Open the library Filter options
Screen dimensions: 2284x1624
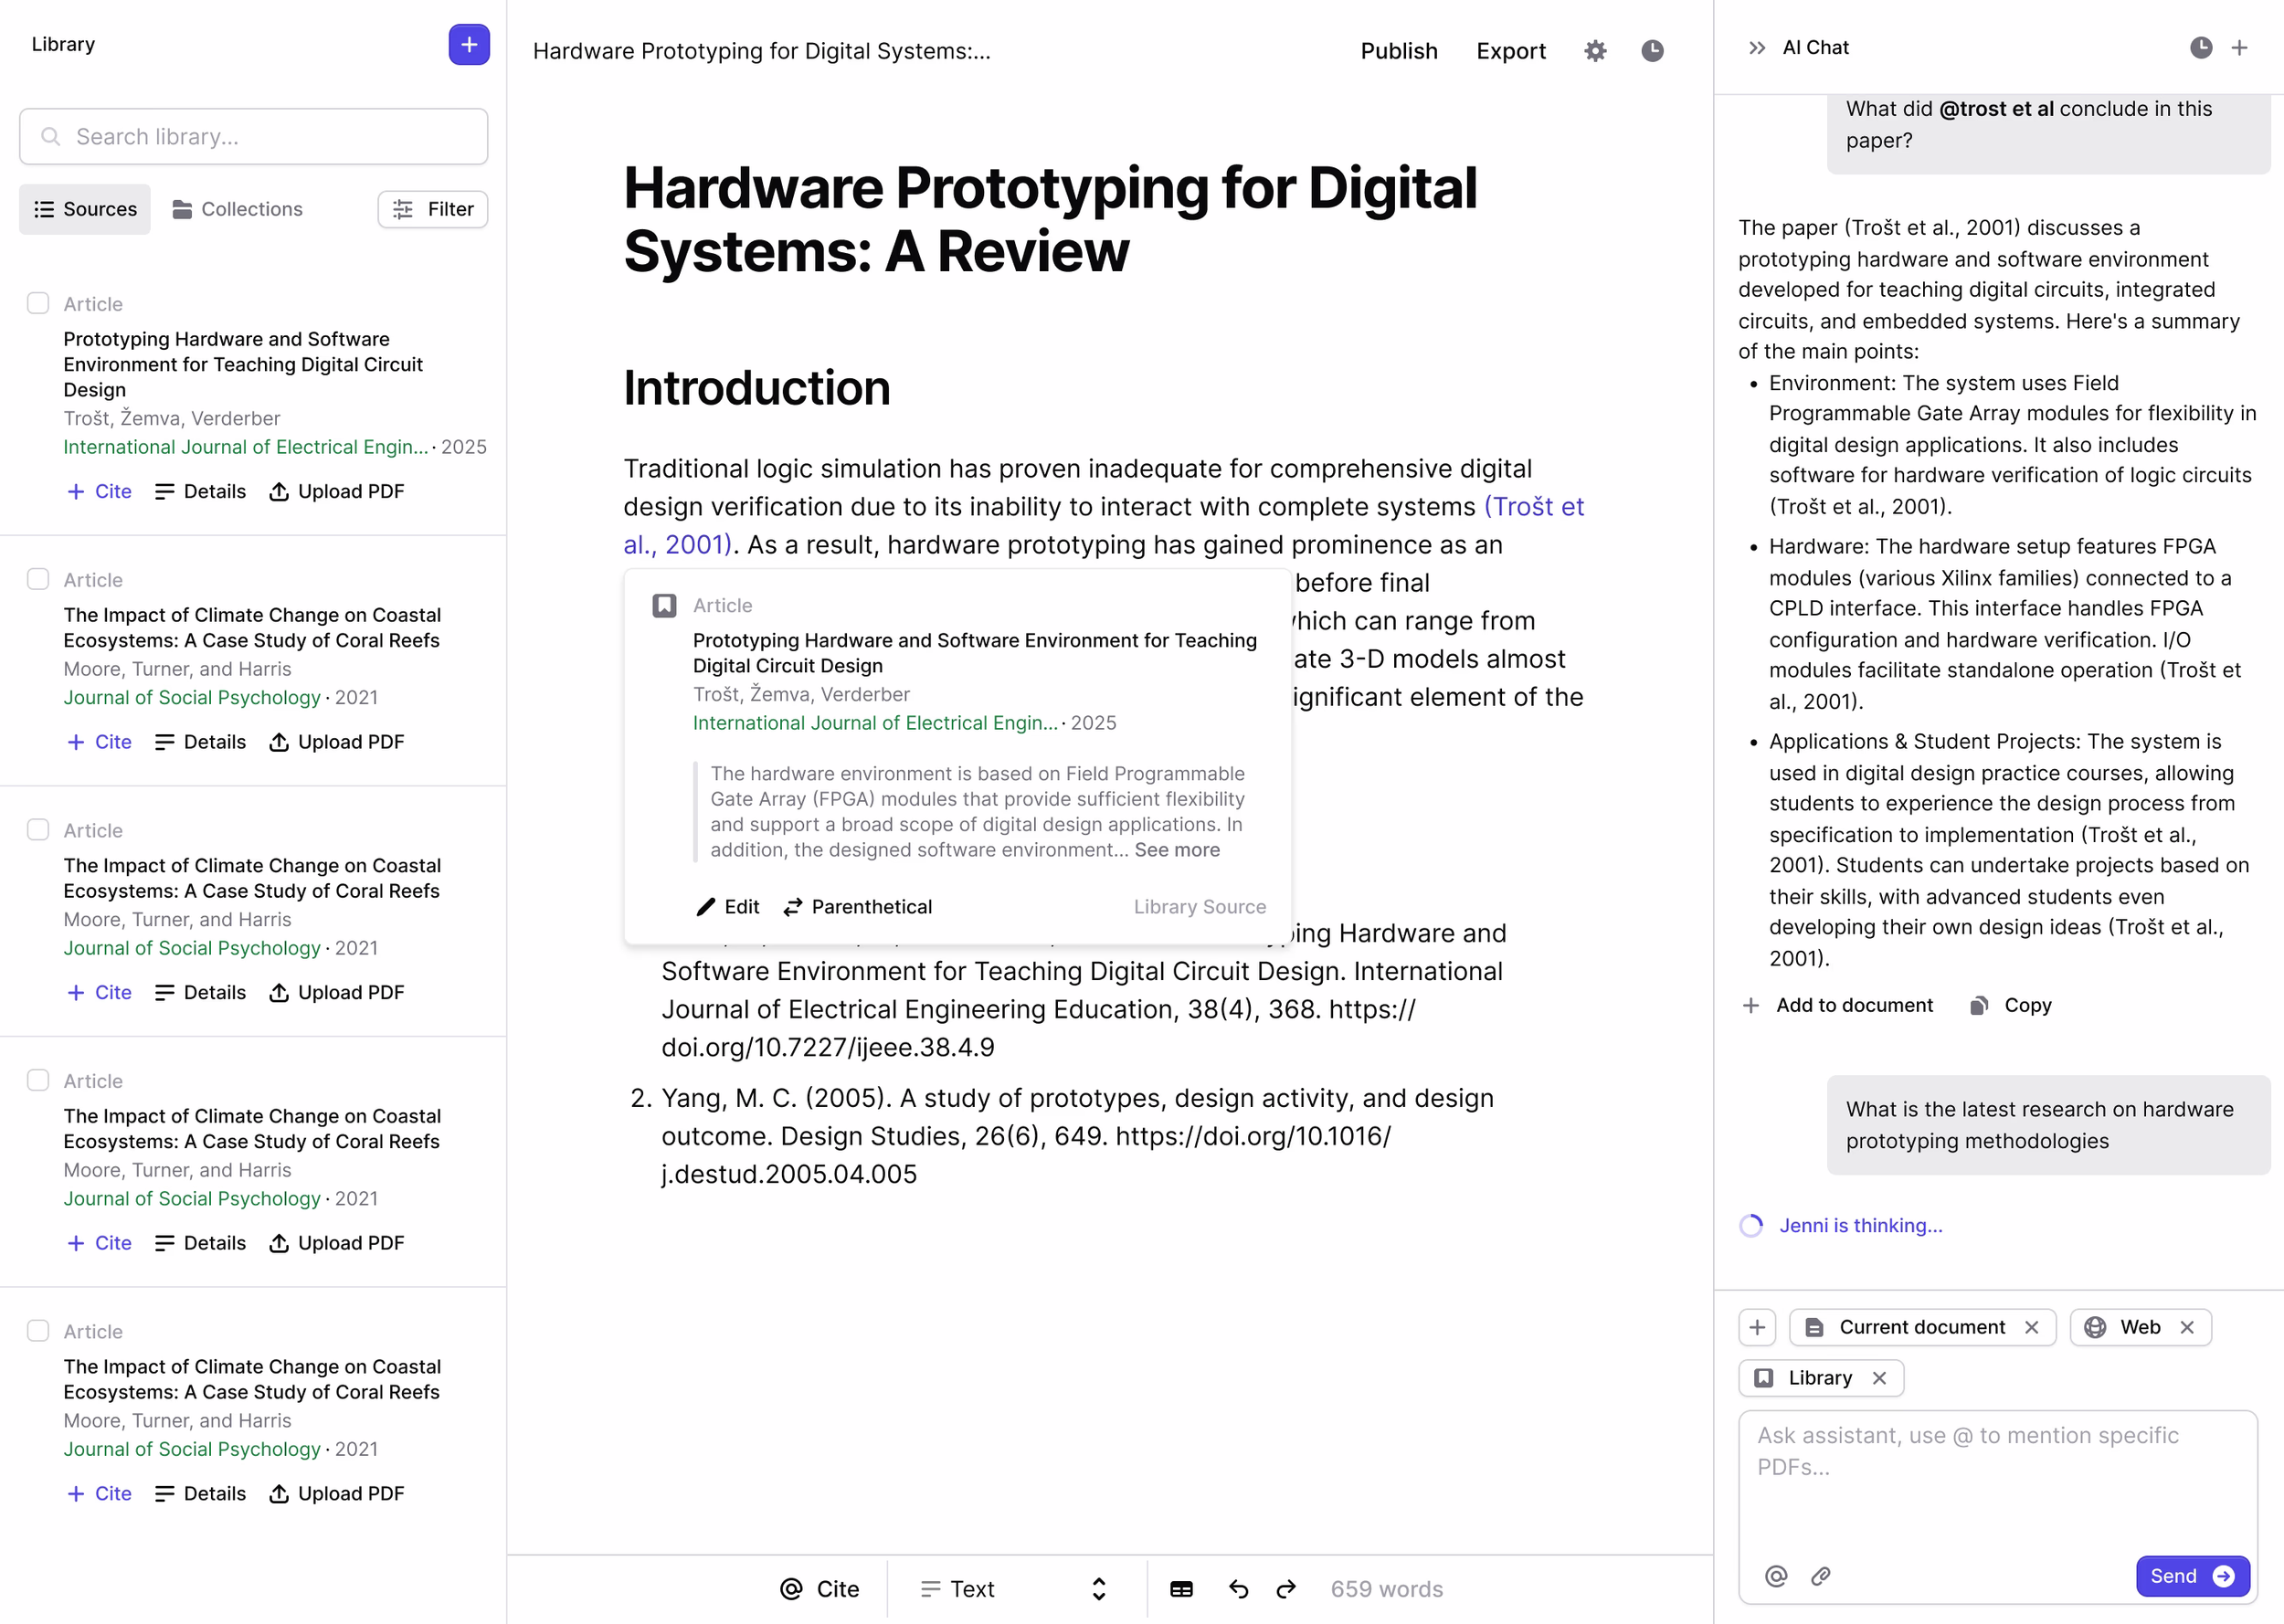pyautogui.click(x=433, y=209)
